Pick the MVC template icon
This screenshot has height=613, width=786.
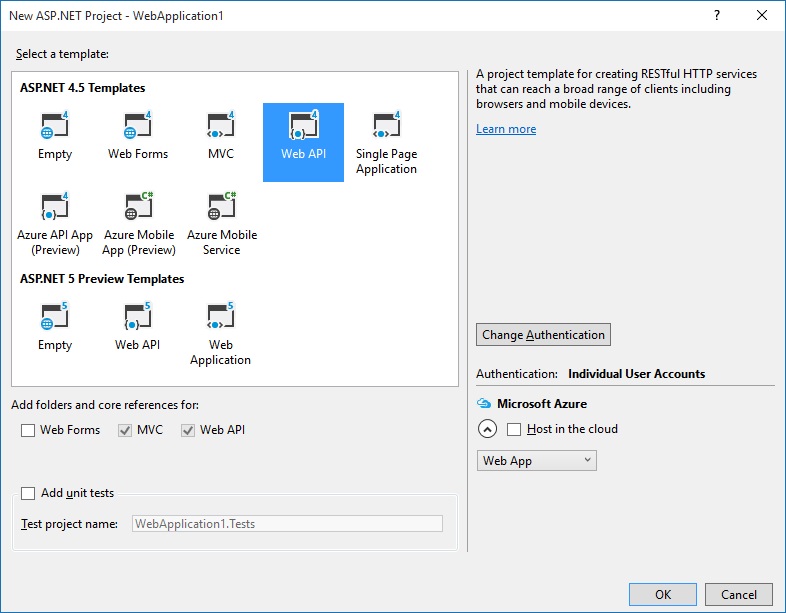coord(221,125)
